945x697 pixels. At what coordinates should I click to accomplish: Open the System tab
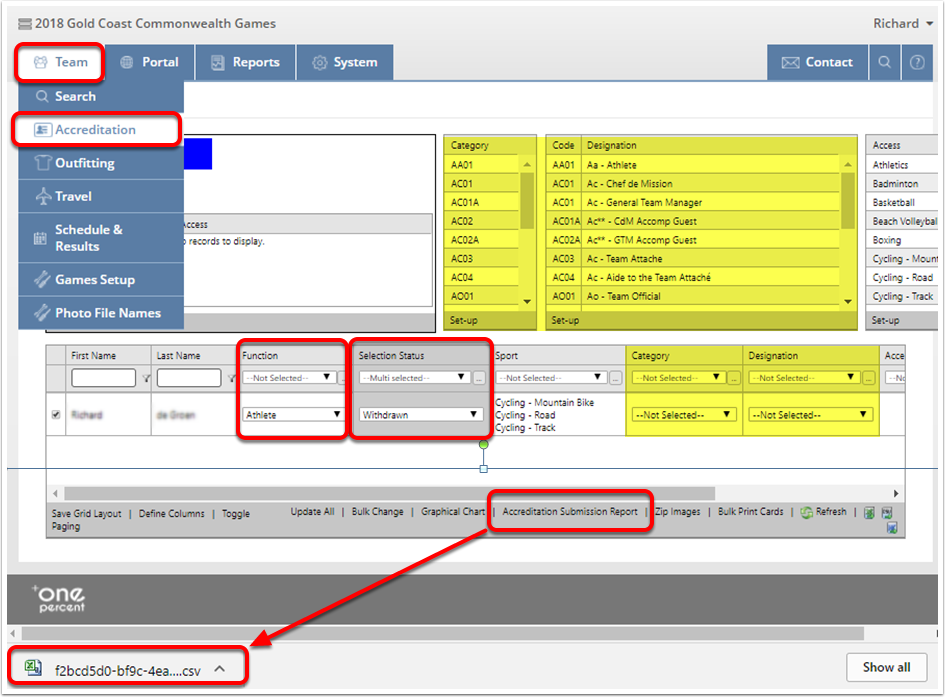pos(345,62)
